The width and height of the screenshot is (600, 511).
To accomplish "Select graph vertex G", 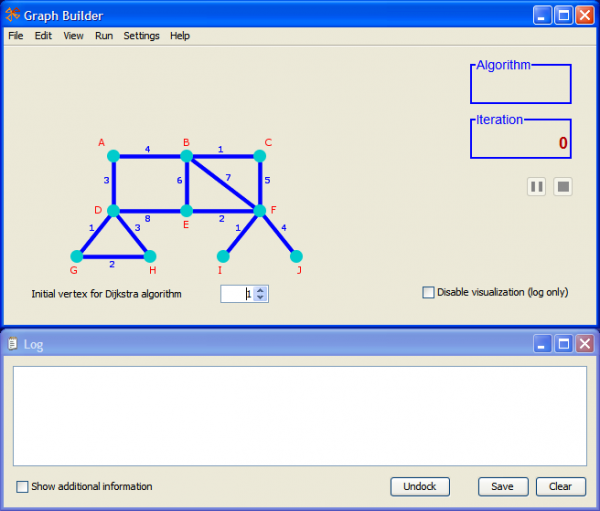I will click(77, 256).
